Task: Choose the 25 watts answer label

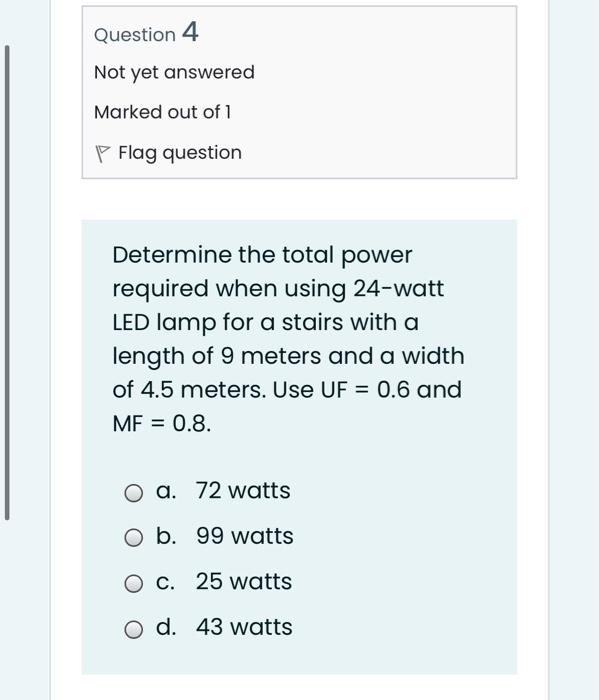Action: (244, 581)
